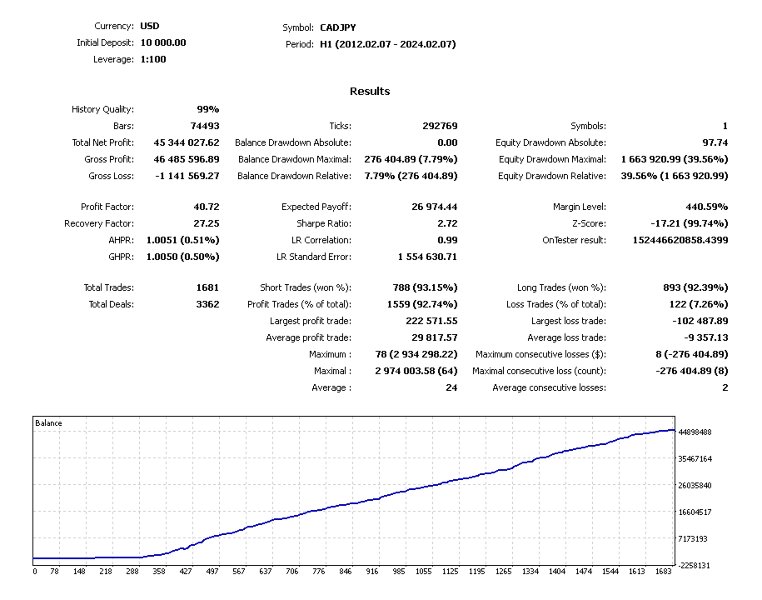This screenshot has width=762, height=600.
Task: Click the OnTester result value
Action: coord(680,240)
